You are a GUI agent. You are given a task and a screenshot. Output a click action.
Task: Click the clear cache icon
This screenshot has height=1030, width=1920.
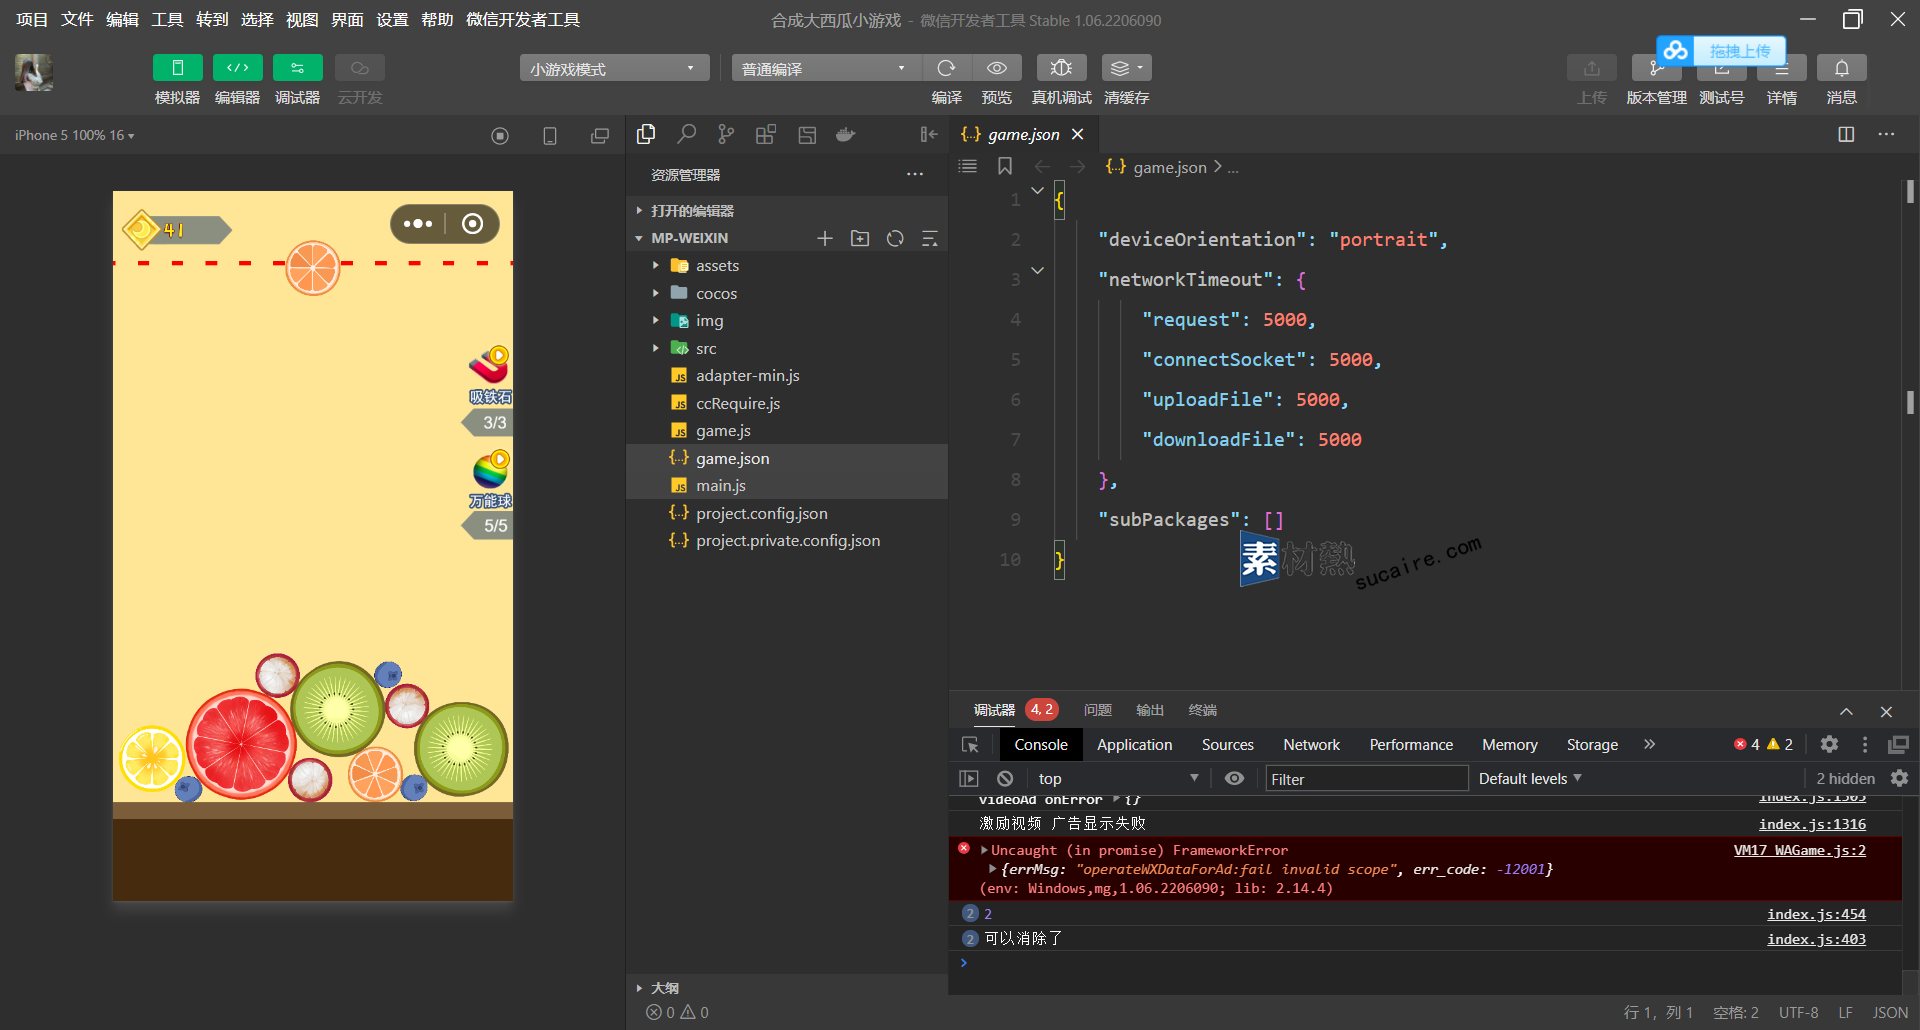click(1126, 68)
